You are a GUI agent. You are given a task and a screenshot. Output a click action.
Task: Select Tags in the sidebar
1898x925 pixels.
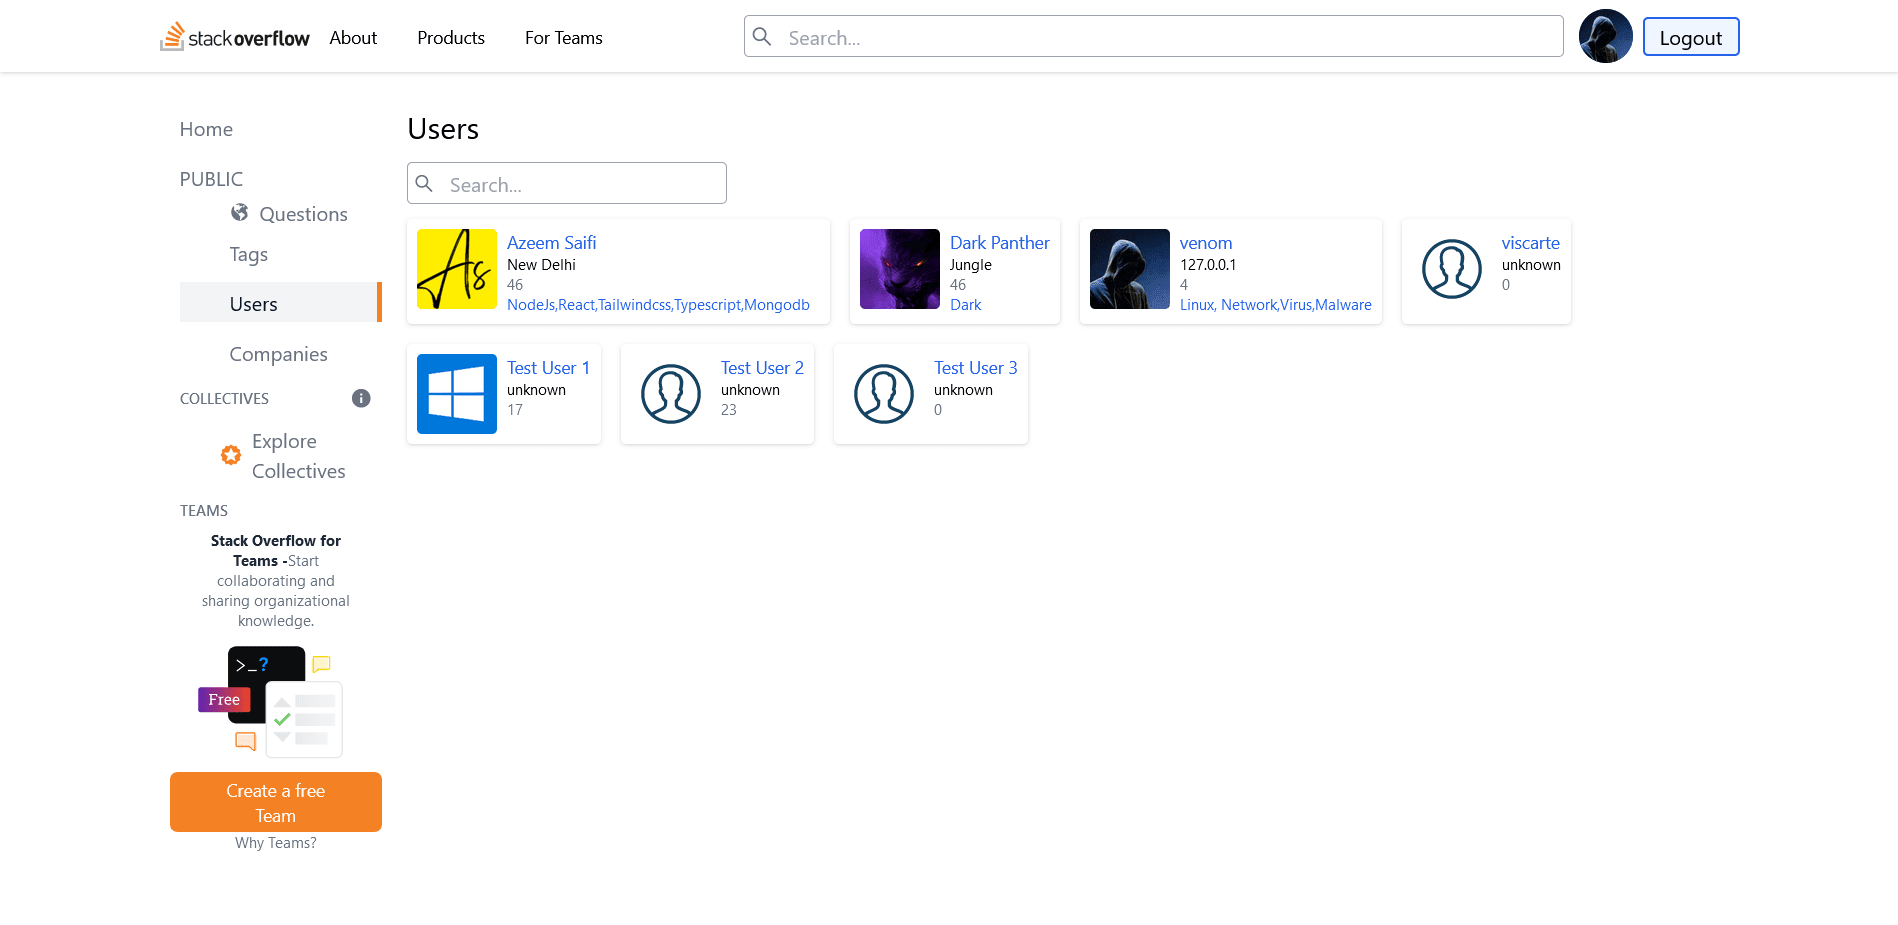pyautogui.click(x=247, y=254)
